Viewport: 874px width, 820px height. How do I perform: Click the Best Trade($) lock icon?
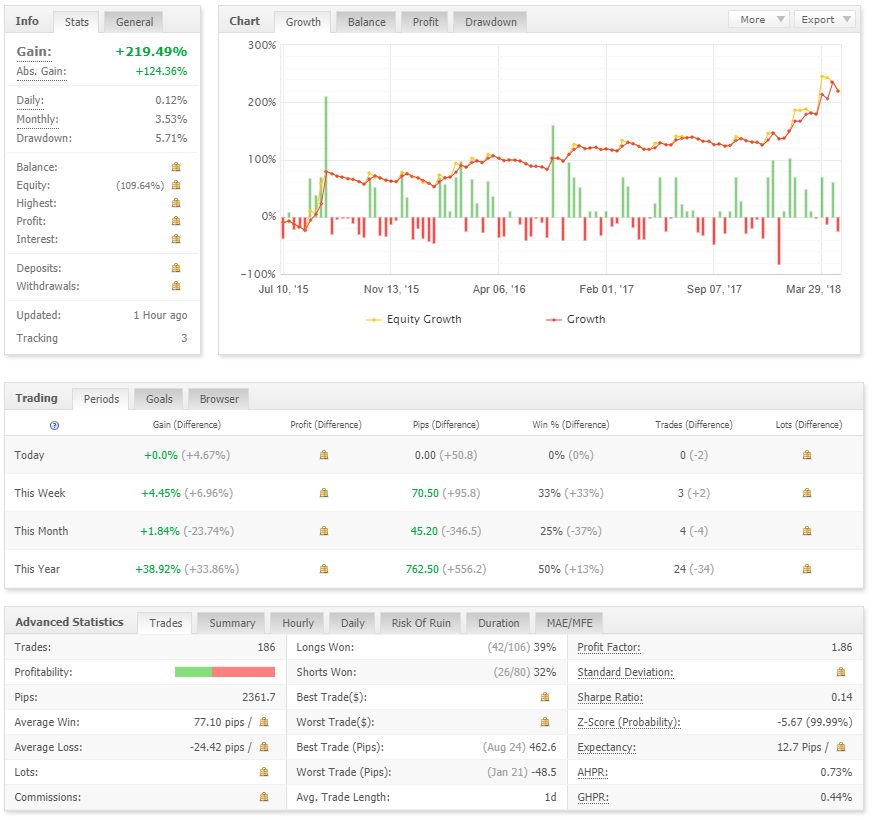[x=545, y=697]
